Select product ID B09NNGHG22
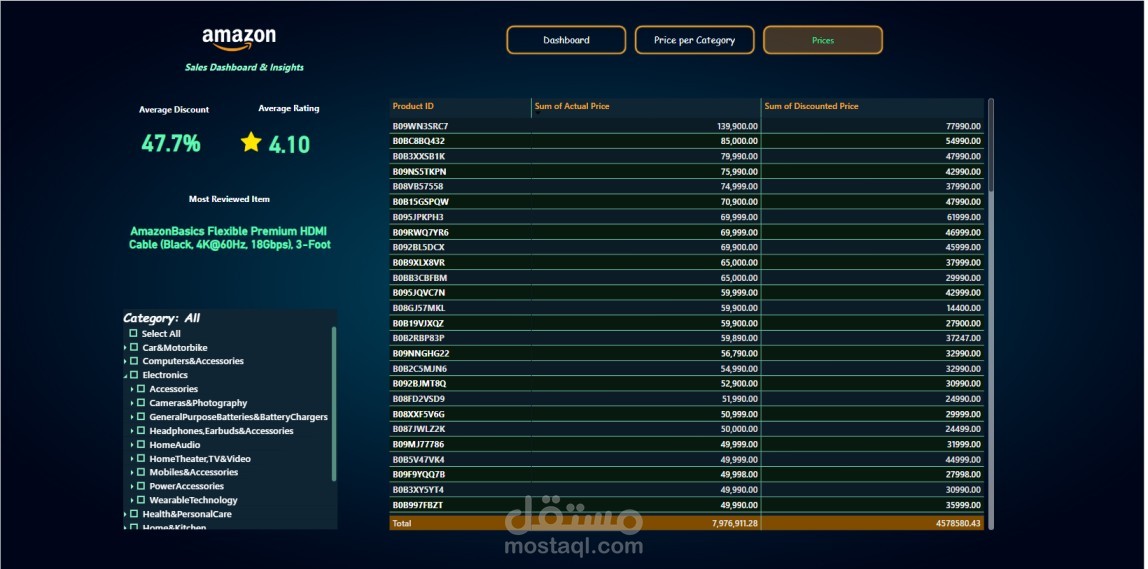The height and width of the screenshot is (569, 1148). (421, 354)
